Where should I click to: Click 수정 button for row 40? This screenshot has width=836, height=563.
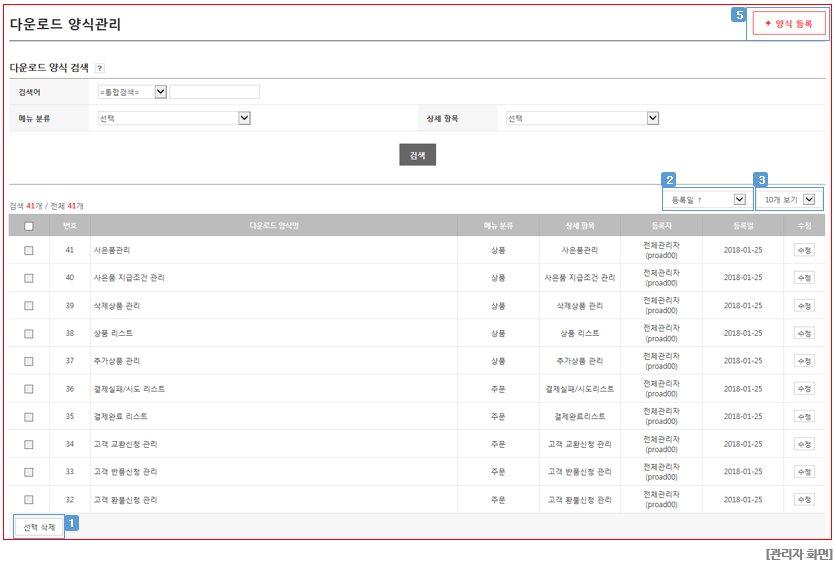[x=805, y=278]
